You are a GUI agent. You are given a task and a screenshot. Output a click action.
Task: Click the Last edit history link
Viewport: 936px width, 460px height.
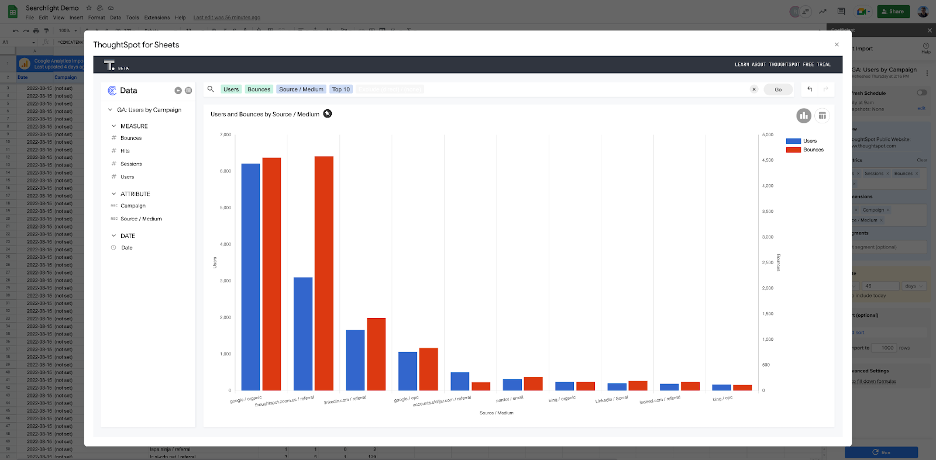coord(226,18)
